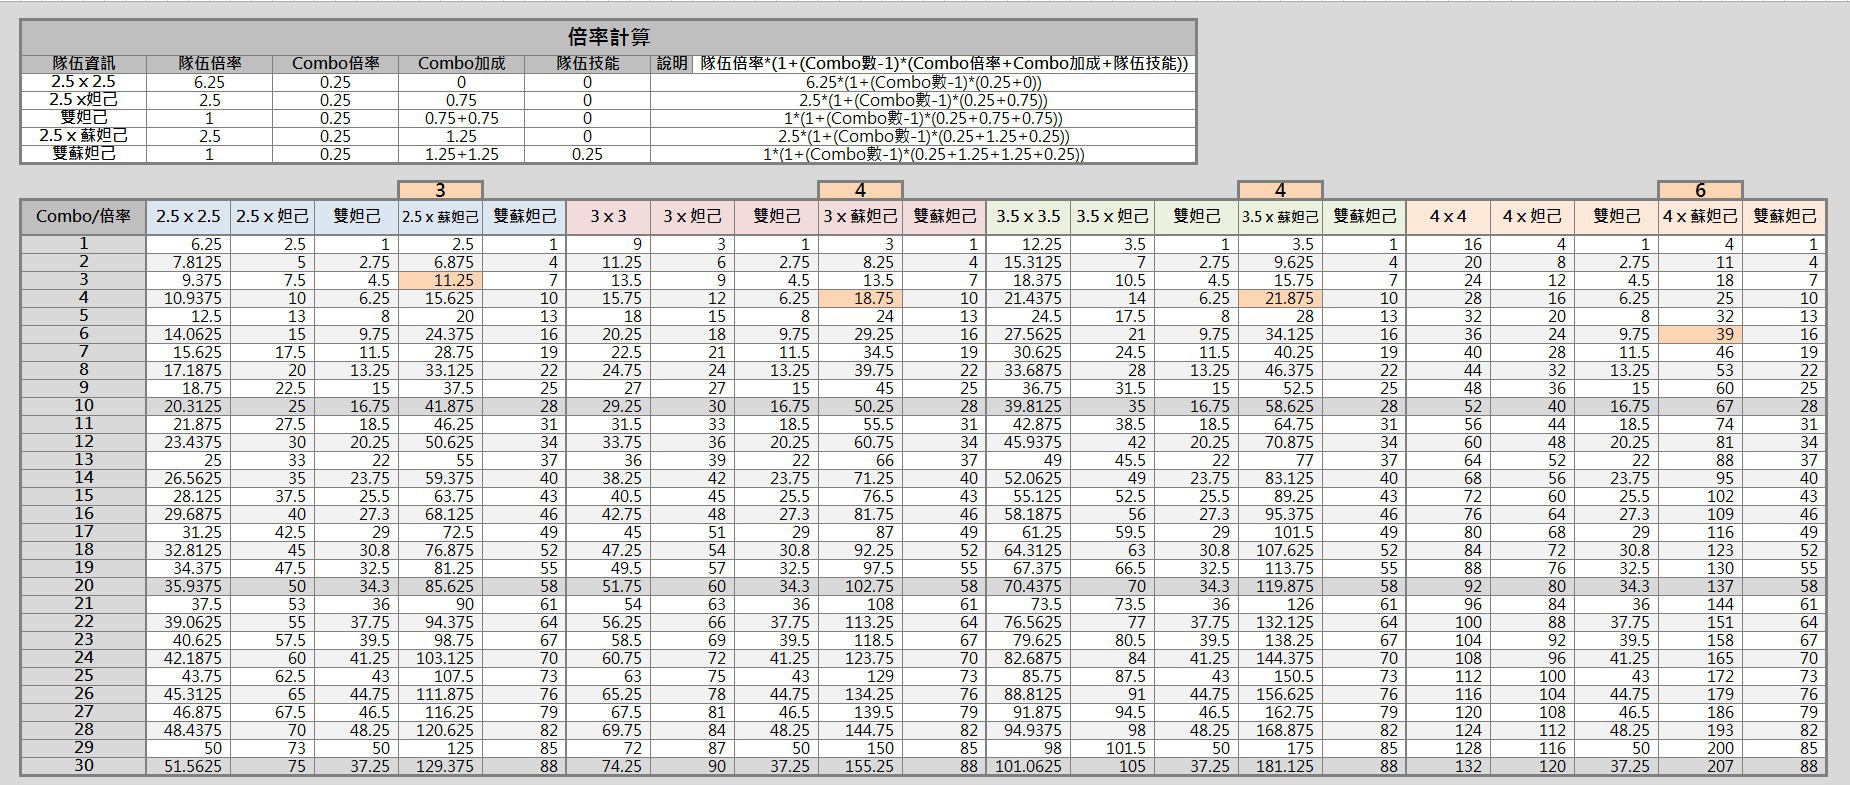Viewport: 1850px width, 785px height.
Task: Click the 隊伍倍率 column header
Action: pyautogui.click(x=210, y=63)
